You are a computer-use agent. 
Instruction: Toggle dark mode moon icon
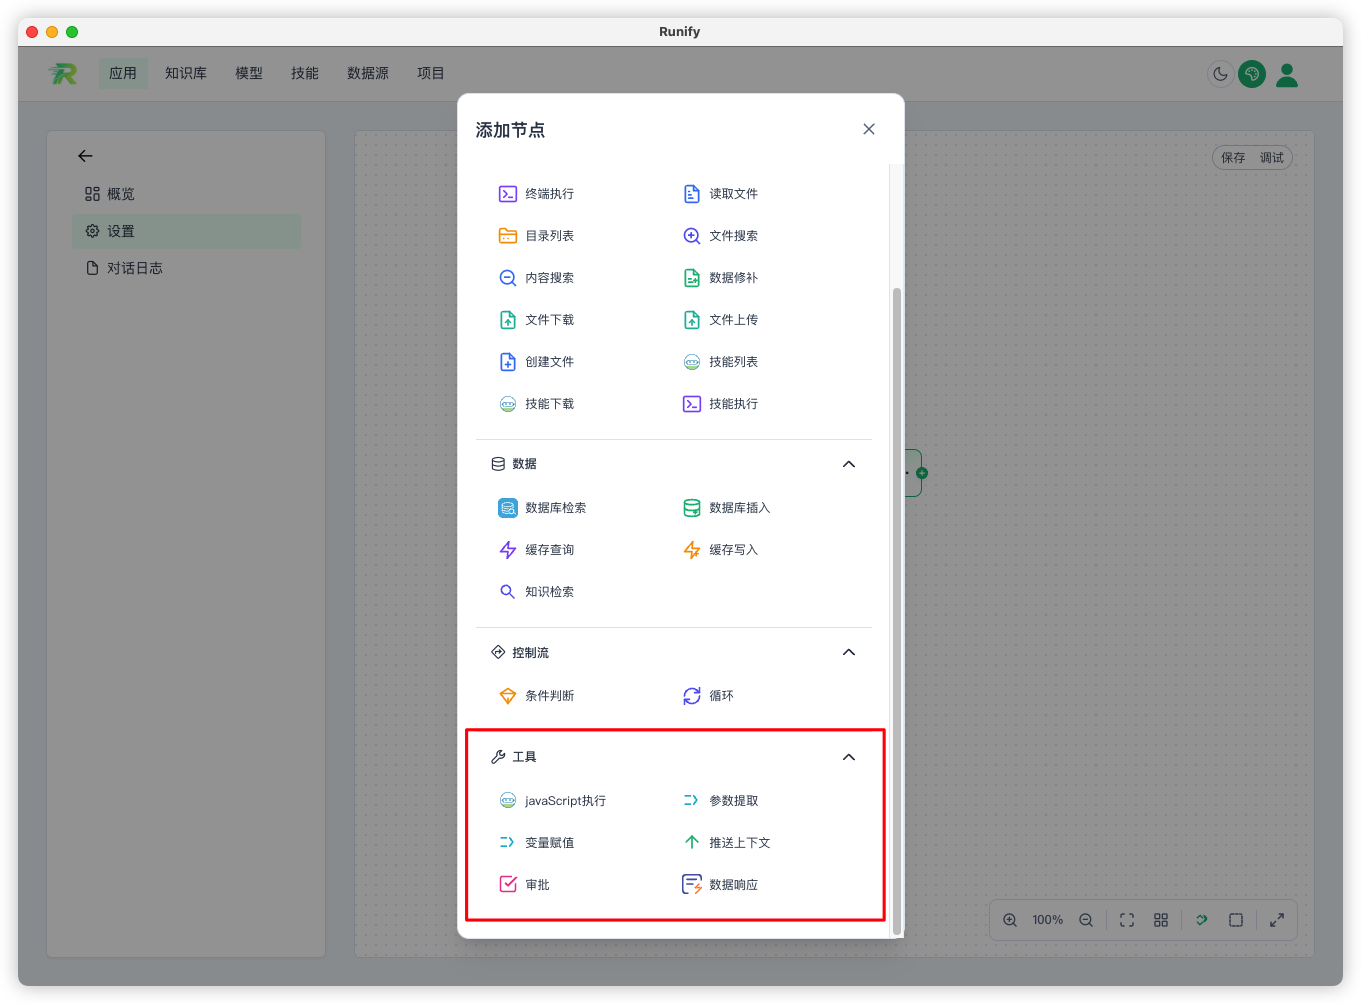tap(1220, 74)
